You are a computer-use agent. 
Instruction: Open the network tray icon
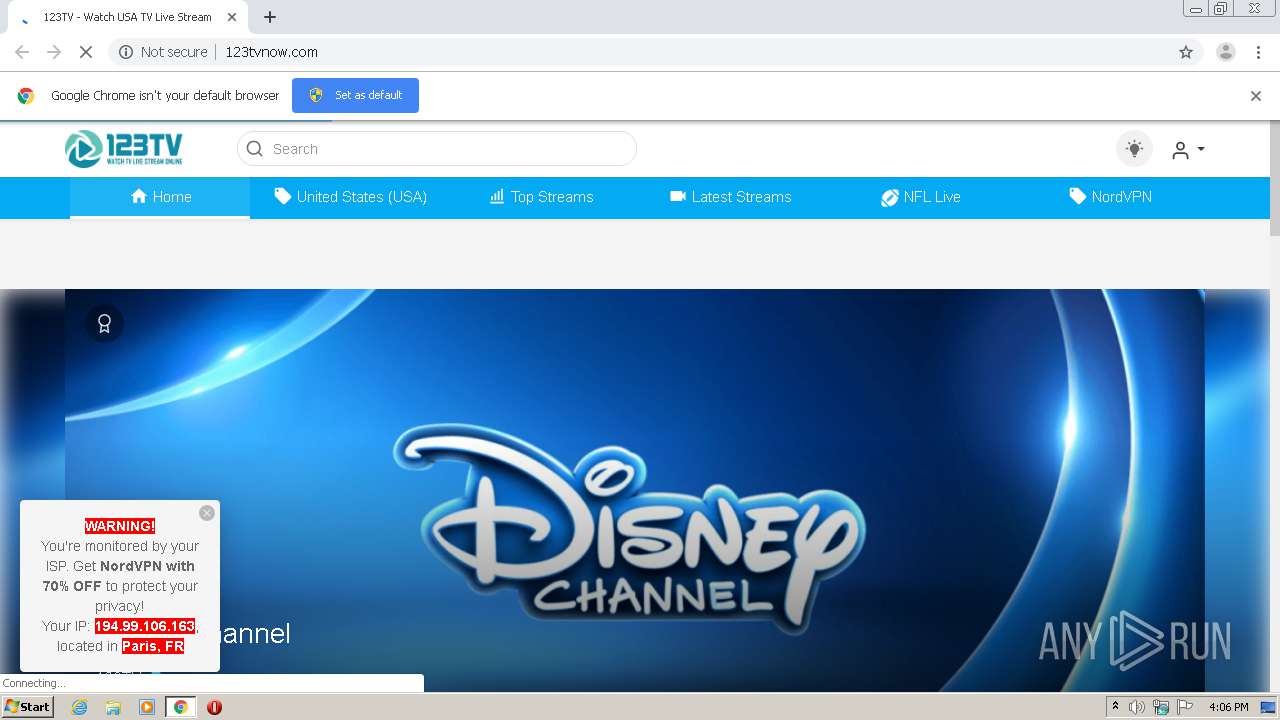pyautogui.click(x=1161, y=707)
